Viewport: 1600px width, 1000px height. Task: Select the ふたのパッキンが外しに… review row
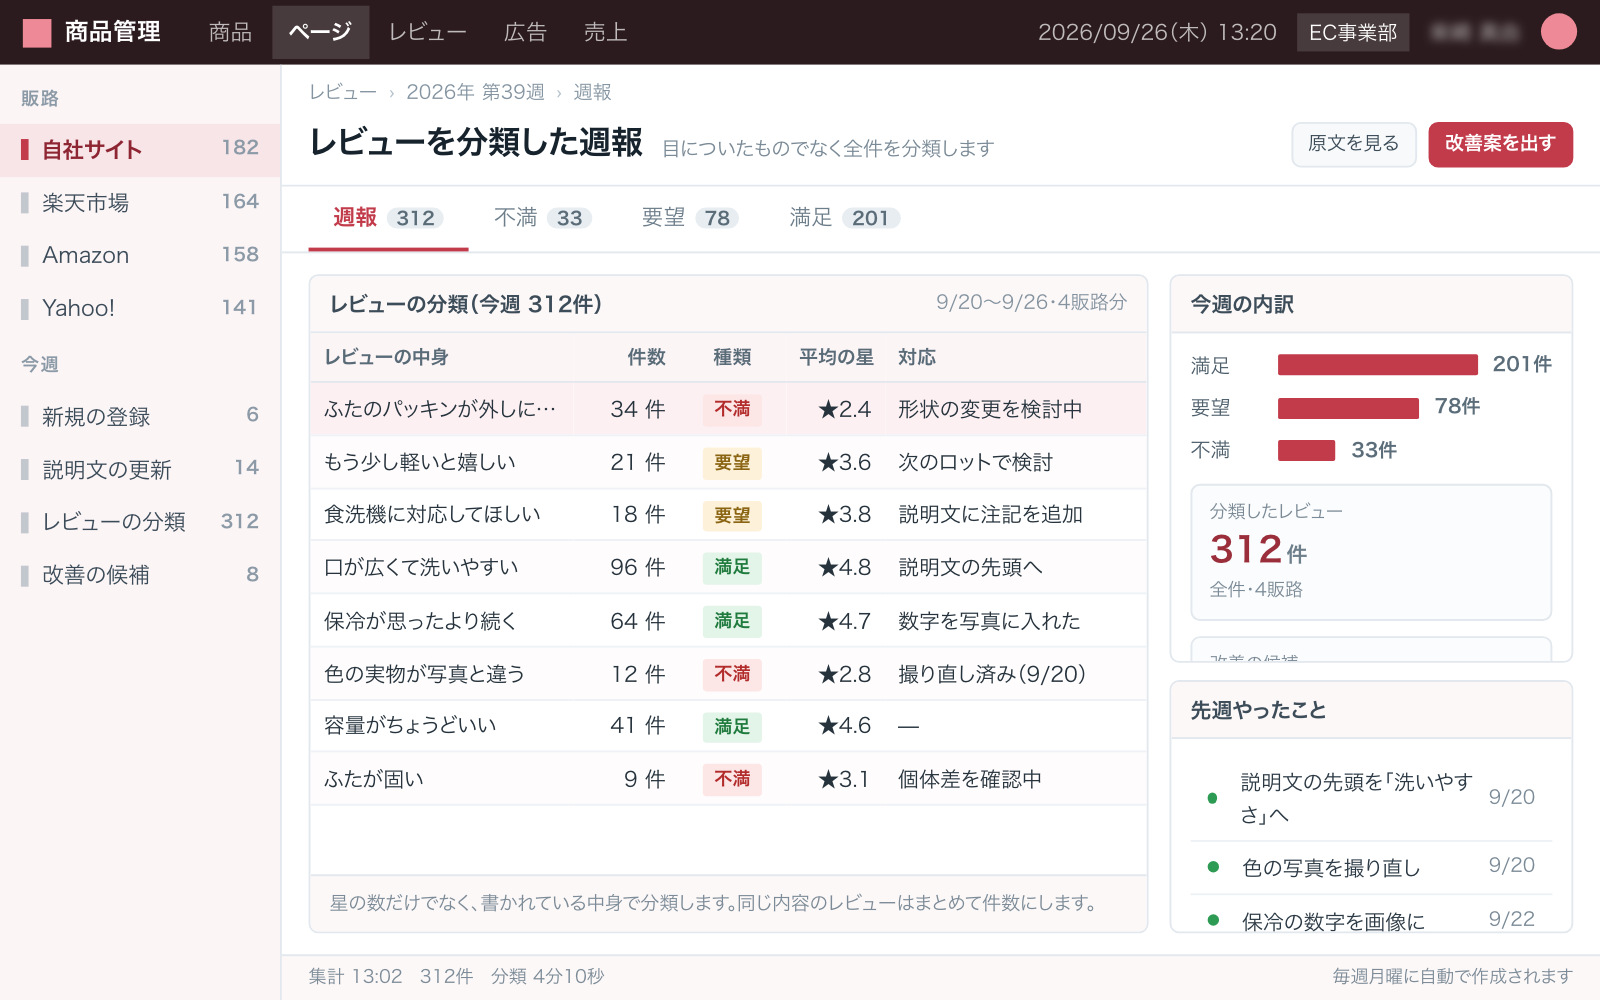coord(728,409)
